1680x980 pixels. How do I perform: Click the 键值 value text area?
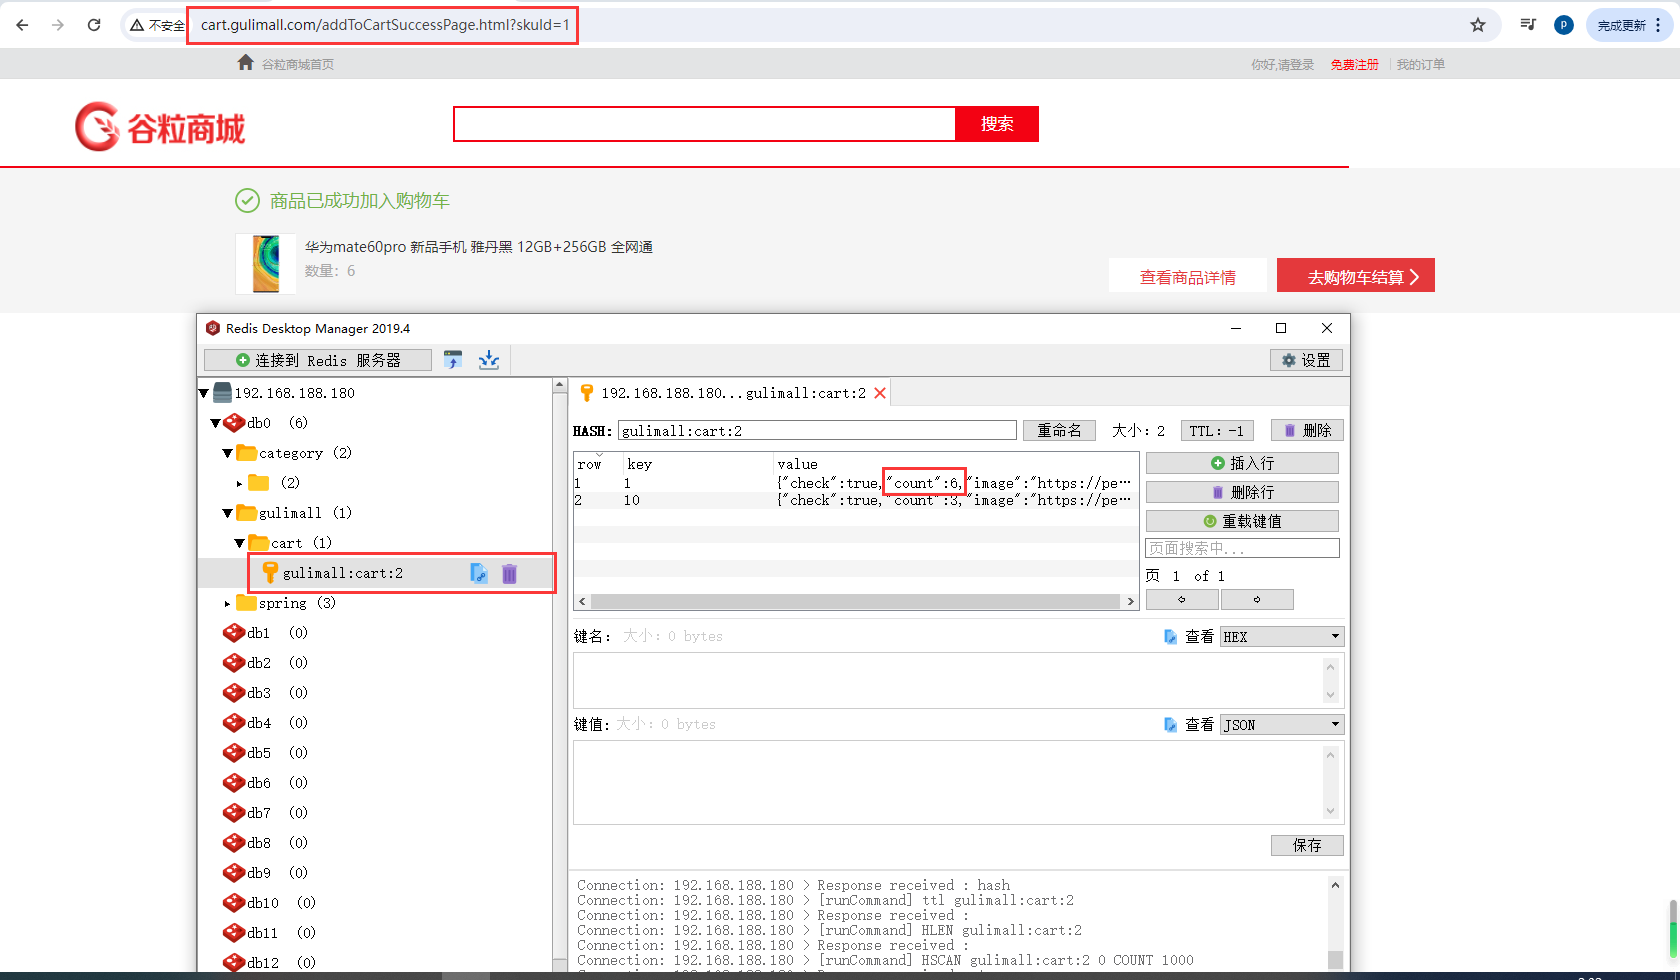click(x=948, y=782)
